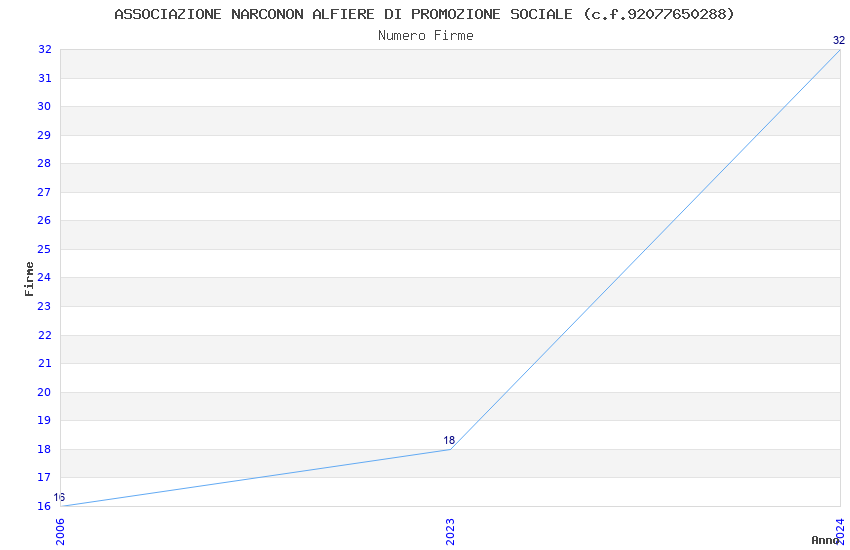
Task: Select the subtitle Numero Firme
Action: pyautogui.click(x=426, y=36)
